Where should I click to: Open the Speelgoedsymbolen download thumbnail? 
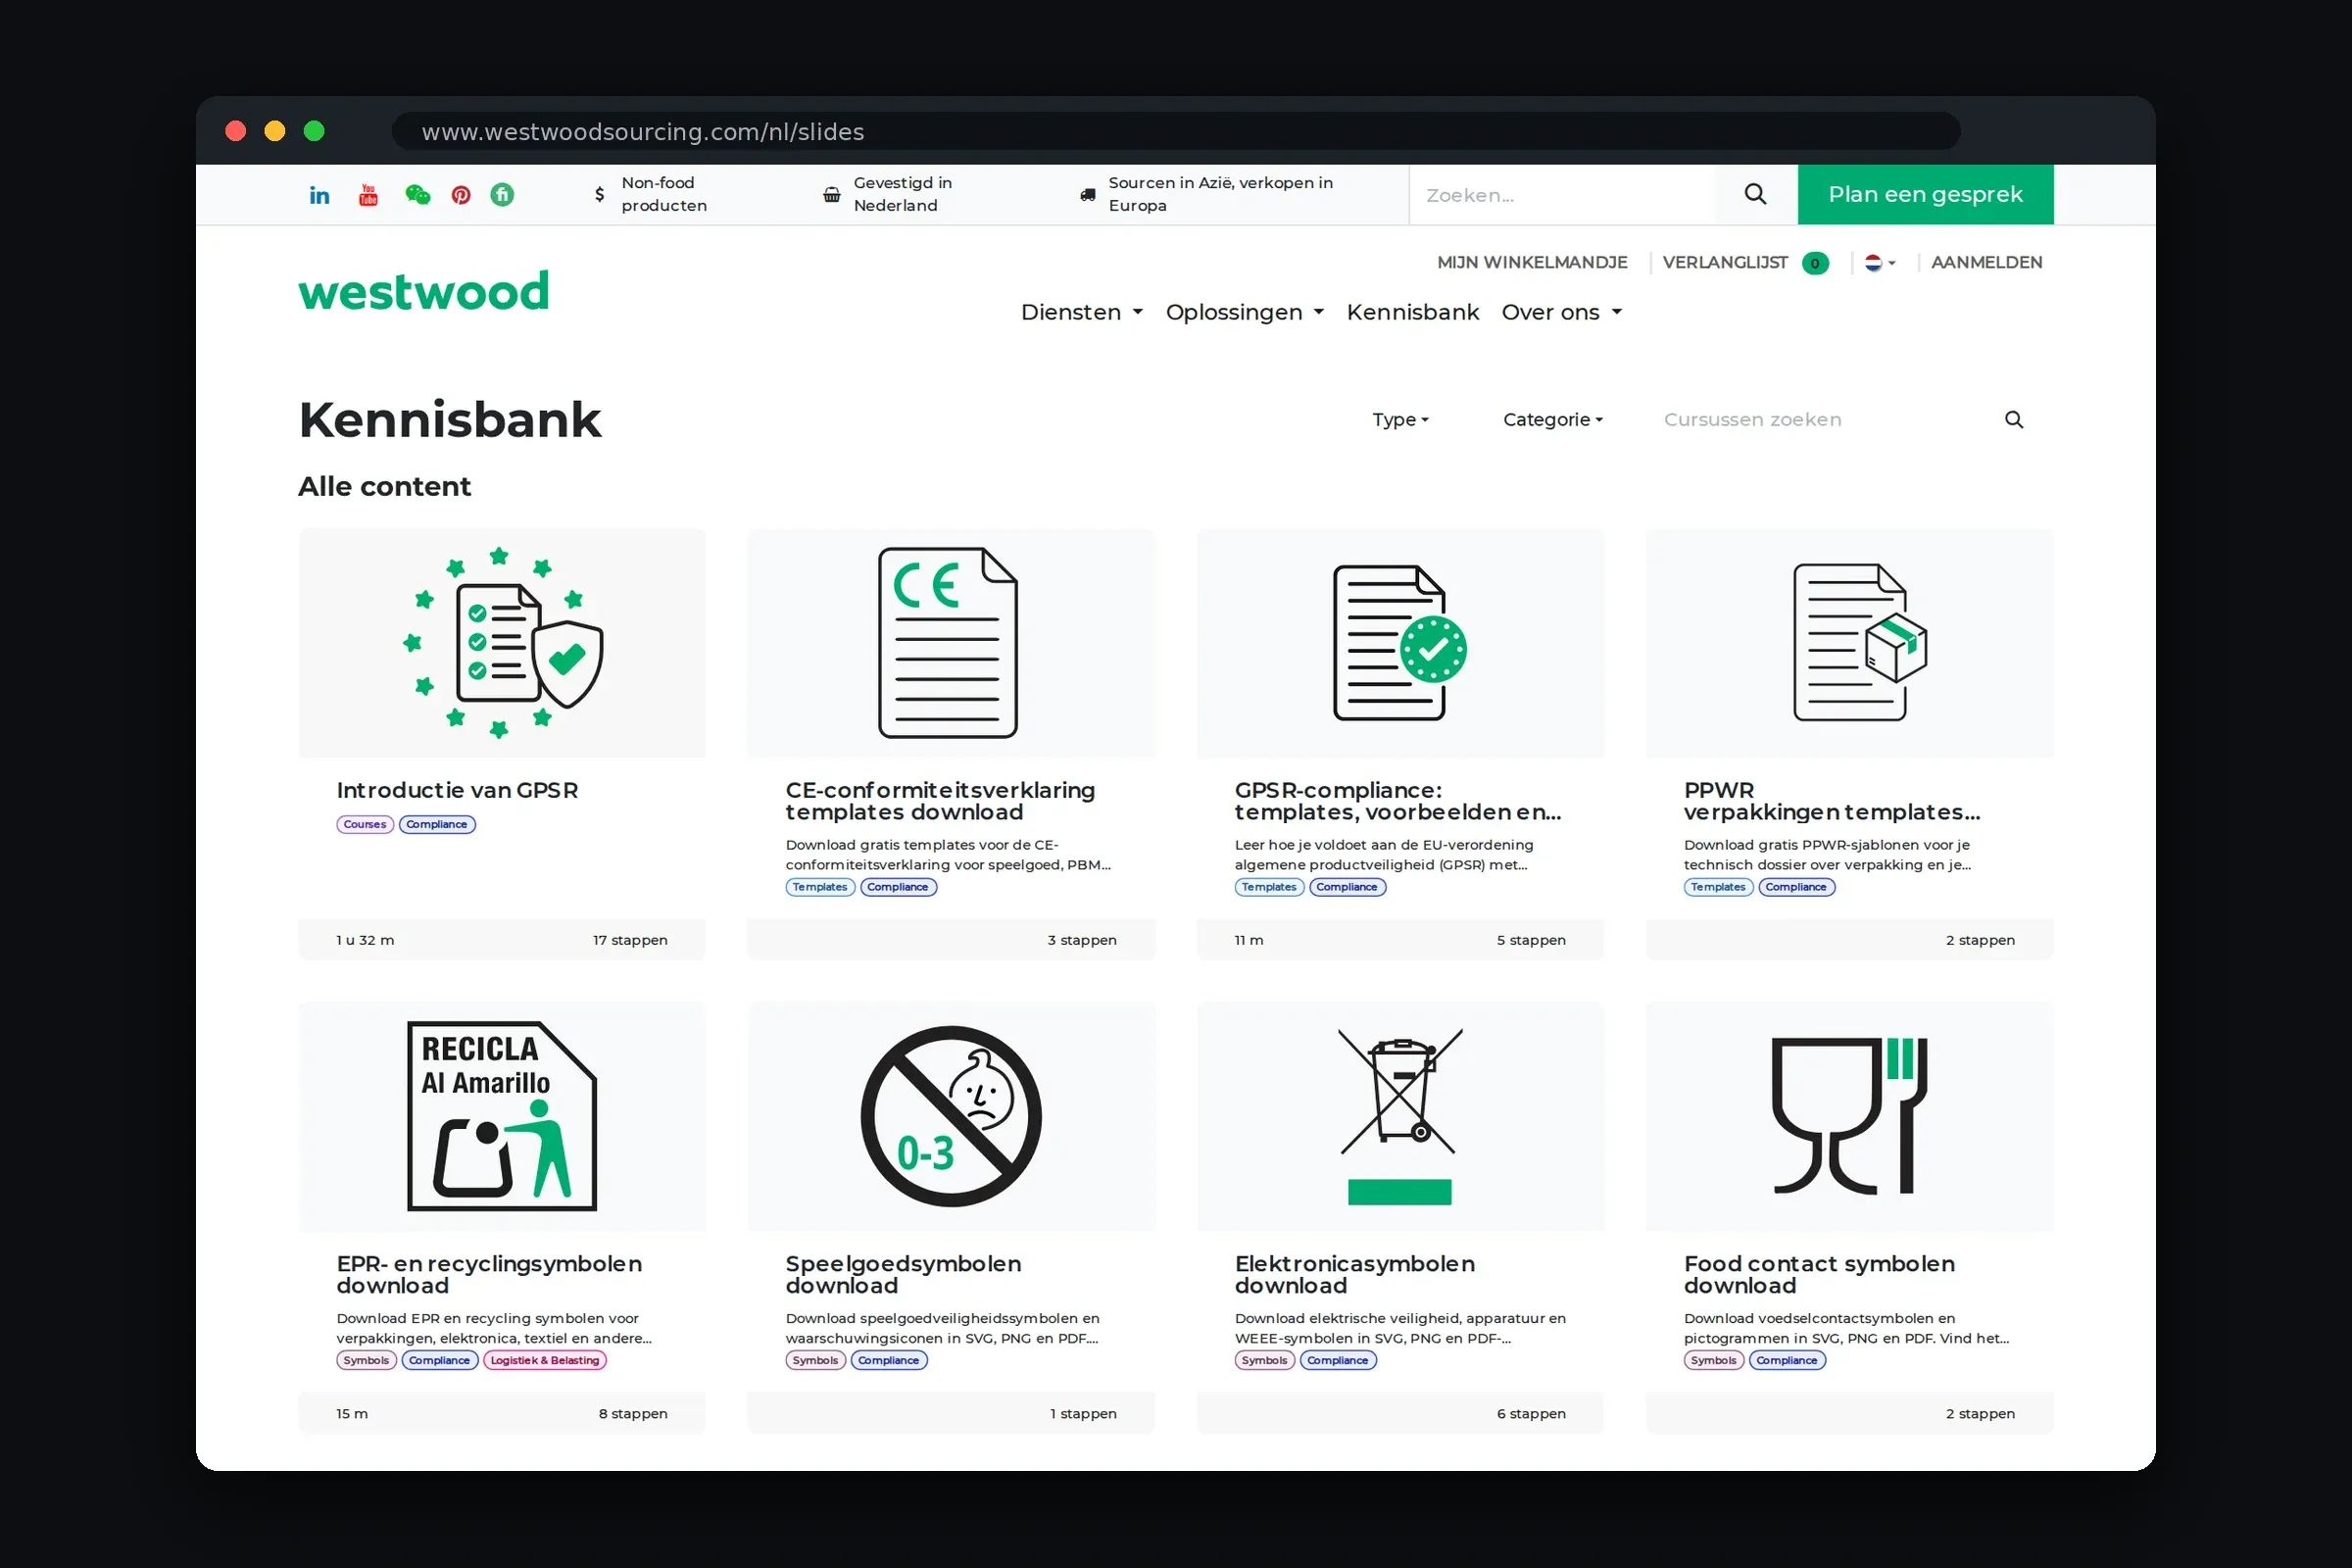point(950,1116)
